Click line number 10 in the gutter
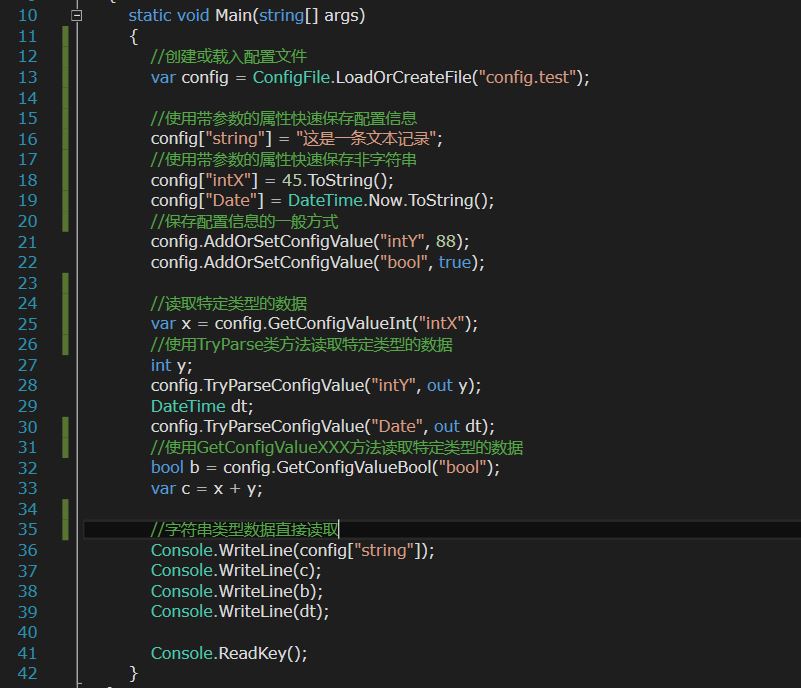 click(x=28, y=15)
